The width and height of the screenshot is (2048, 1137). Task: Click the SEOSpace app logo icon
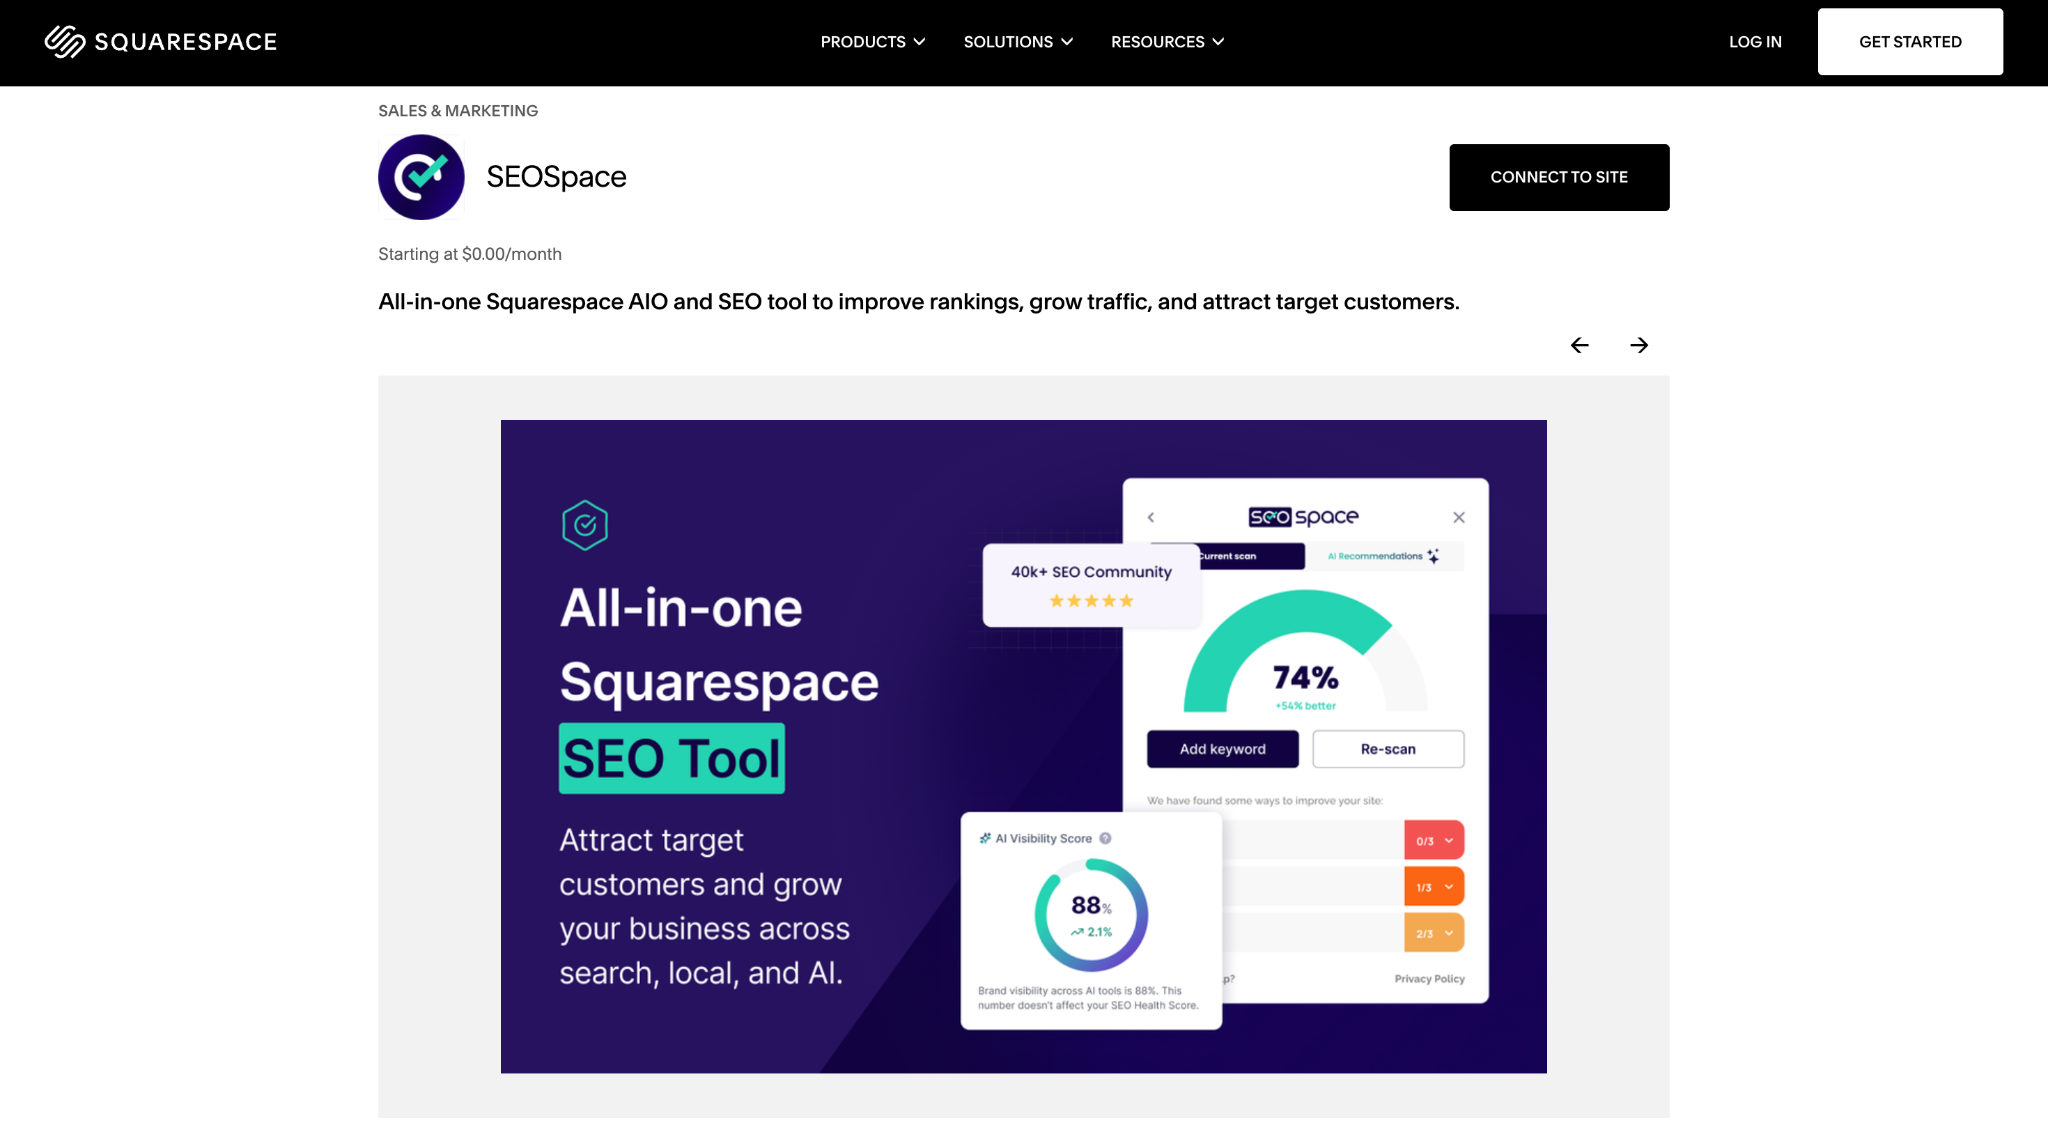pyautogui.click(x=421, y=177)
